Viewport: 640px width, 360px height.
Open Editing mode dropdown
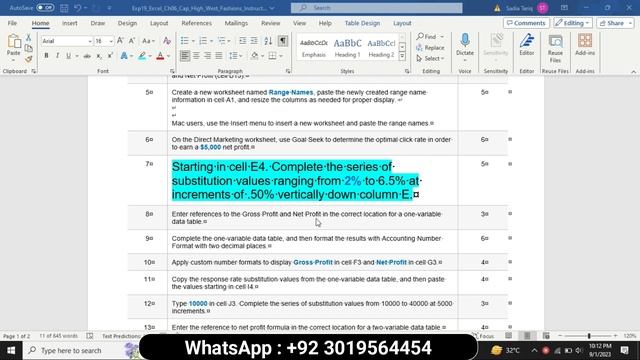(x=573, y=23)
